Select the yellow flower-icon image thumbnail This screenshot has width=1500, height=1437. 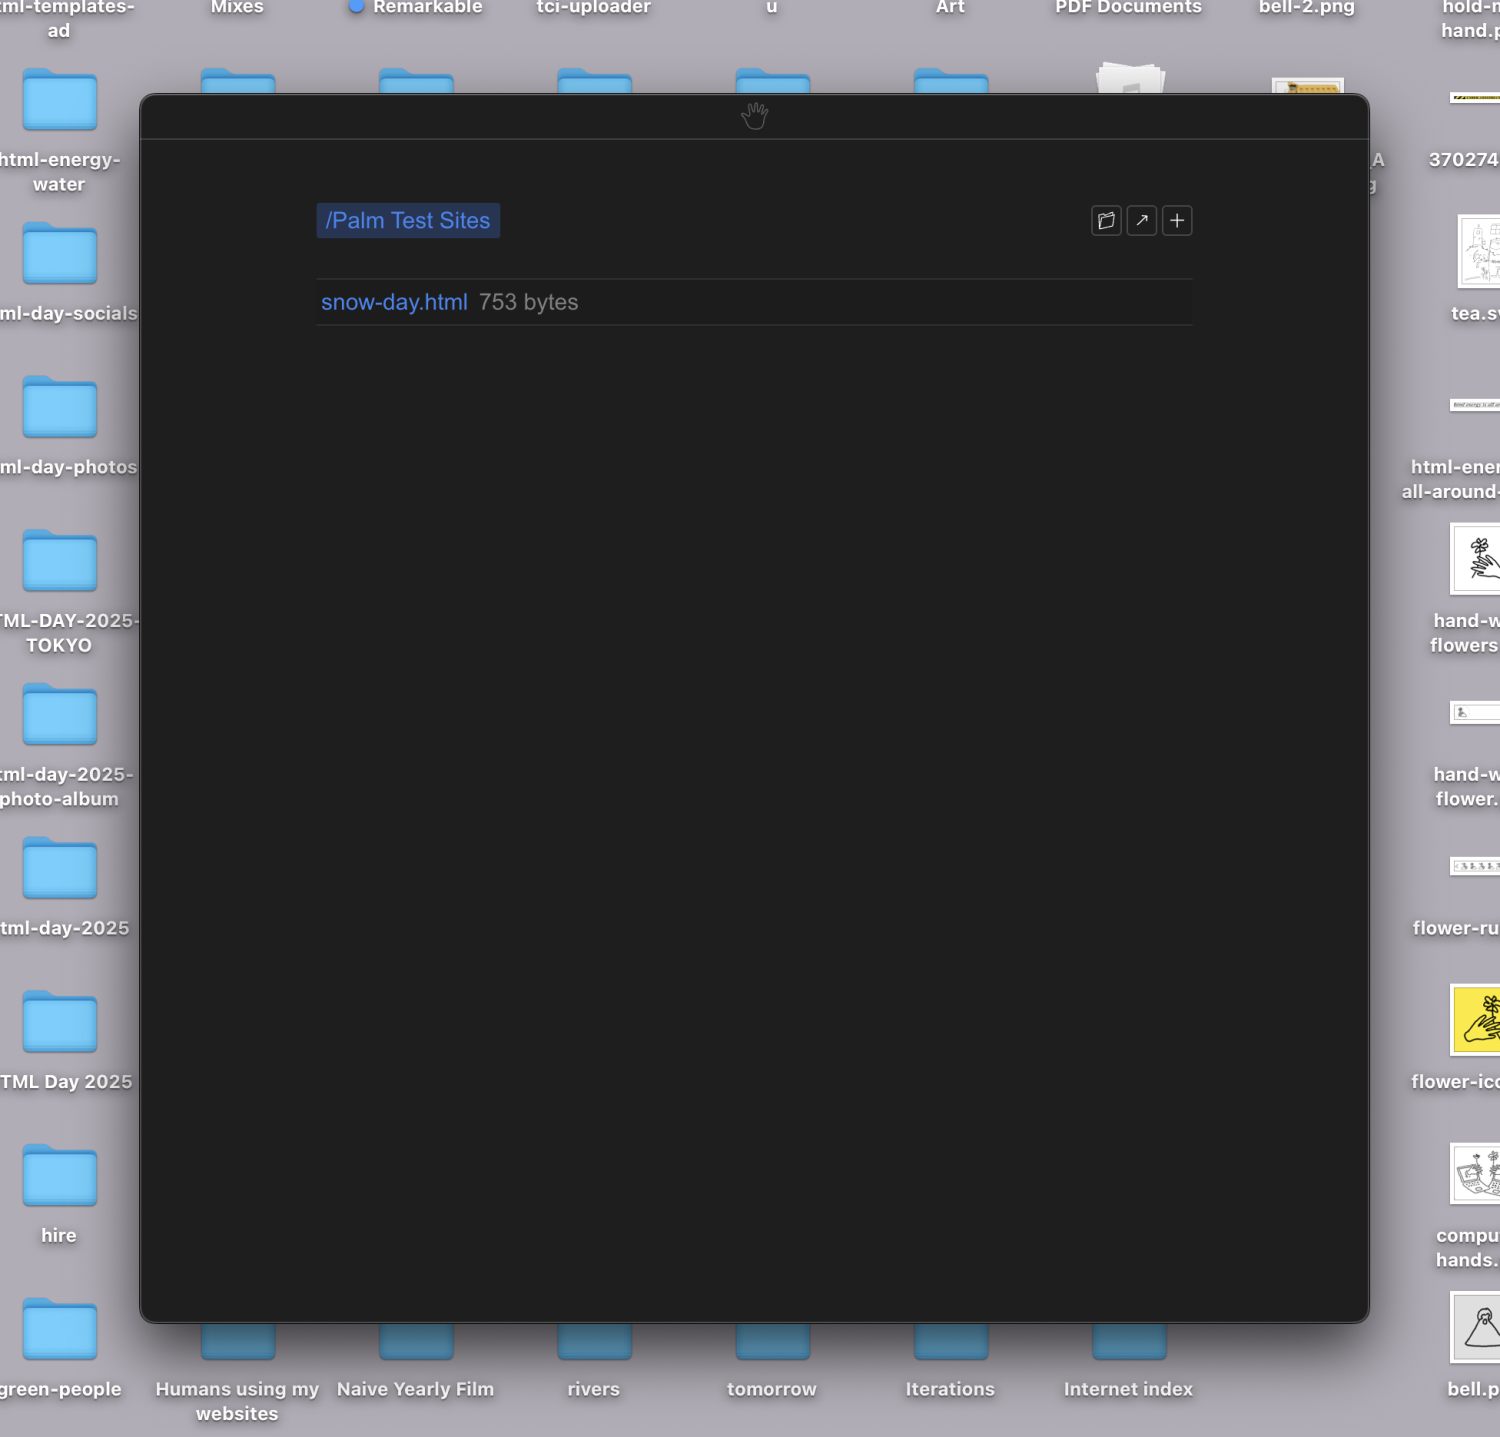tap(1477, 1020)
